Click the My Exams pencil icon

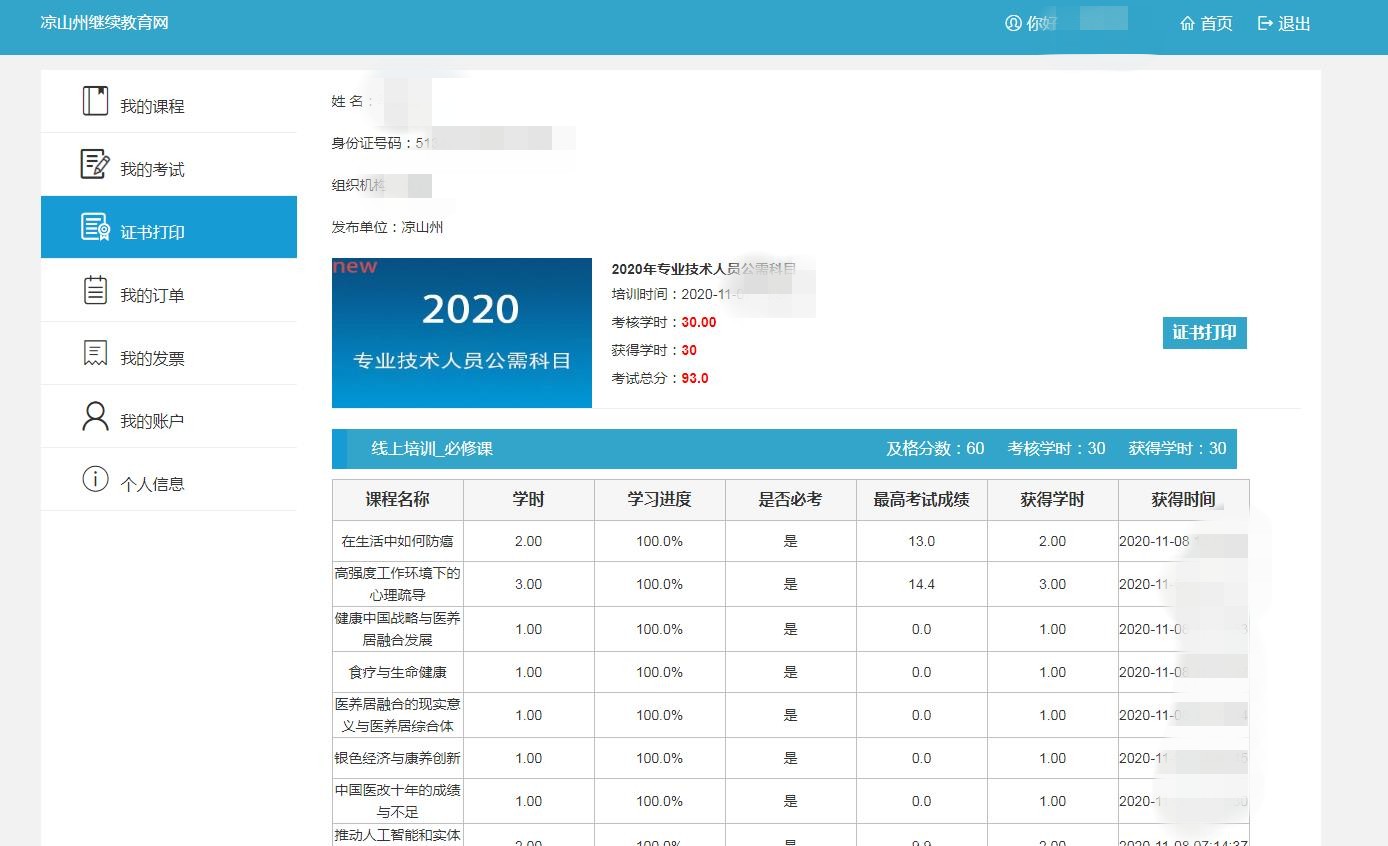[95, 165]
